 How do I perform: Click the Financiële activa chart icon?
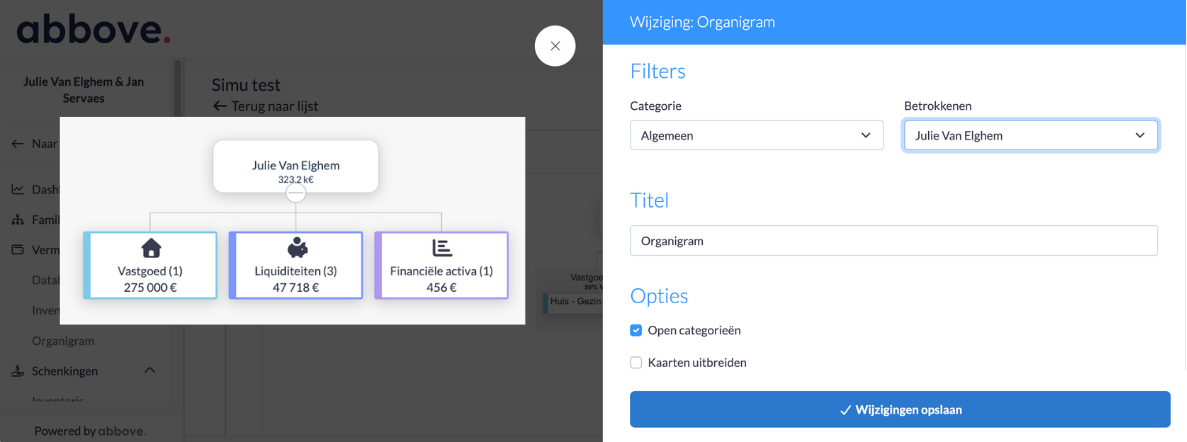(441, 248)
